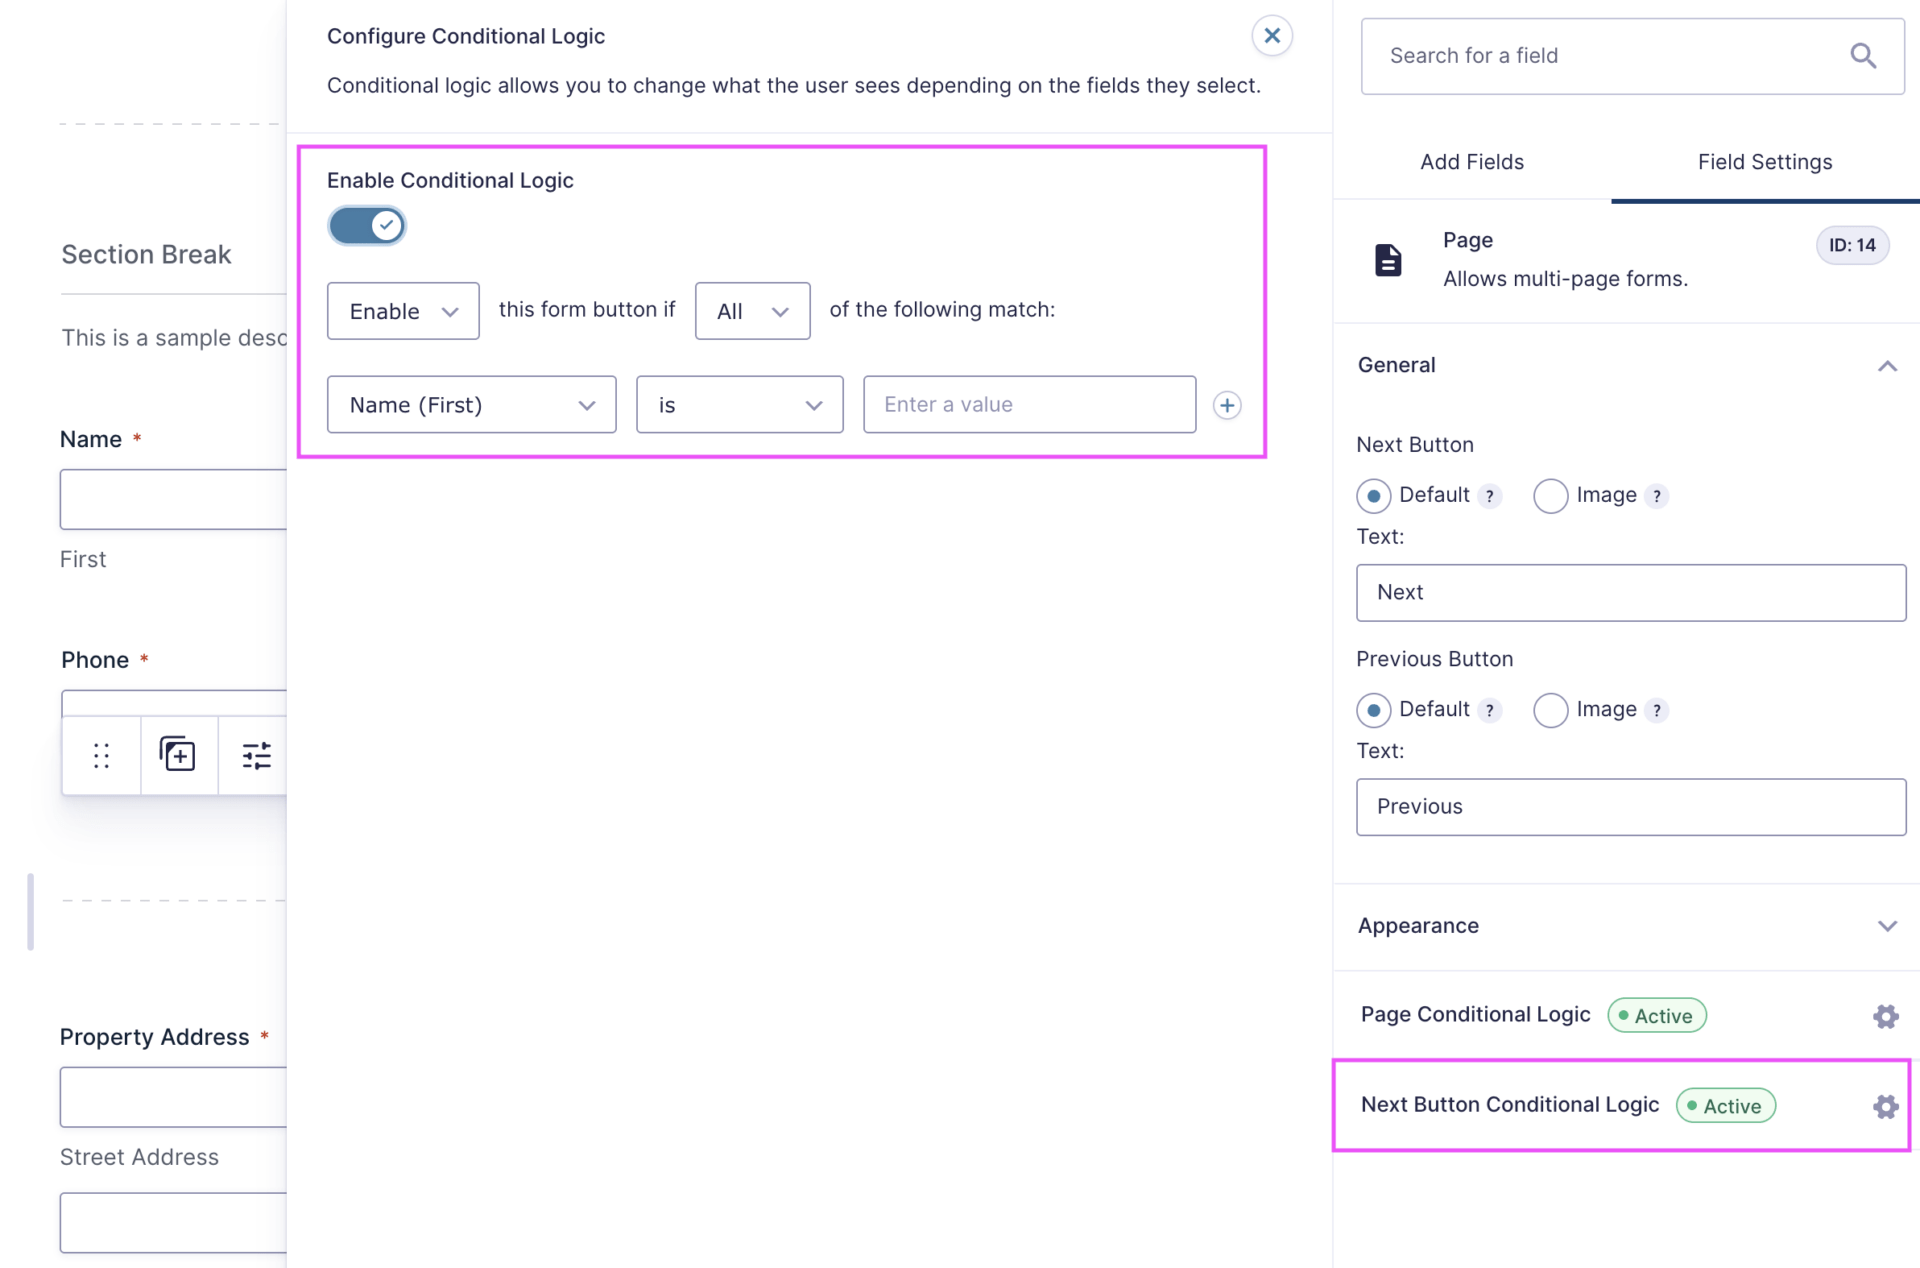
Task: Close the Configure Conditional Logic panel
Action: pos(1271,36)
